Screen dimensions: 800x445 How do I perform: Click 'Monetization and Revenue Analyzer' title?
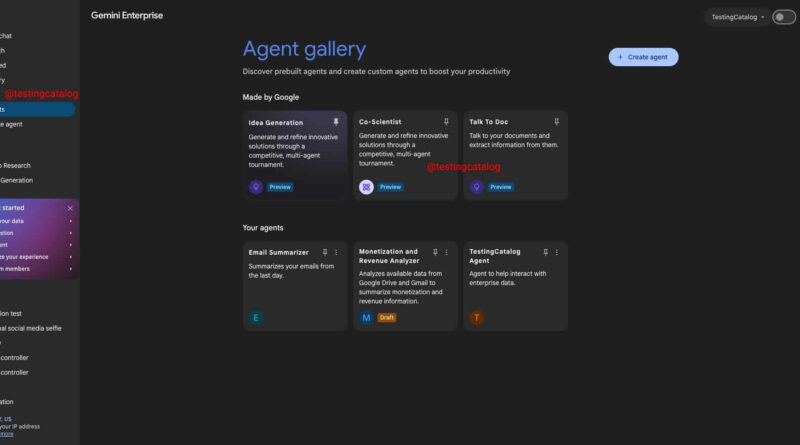click(x=389, y=256)
